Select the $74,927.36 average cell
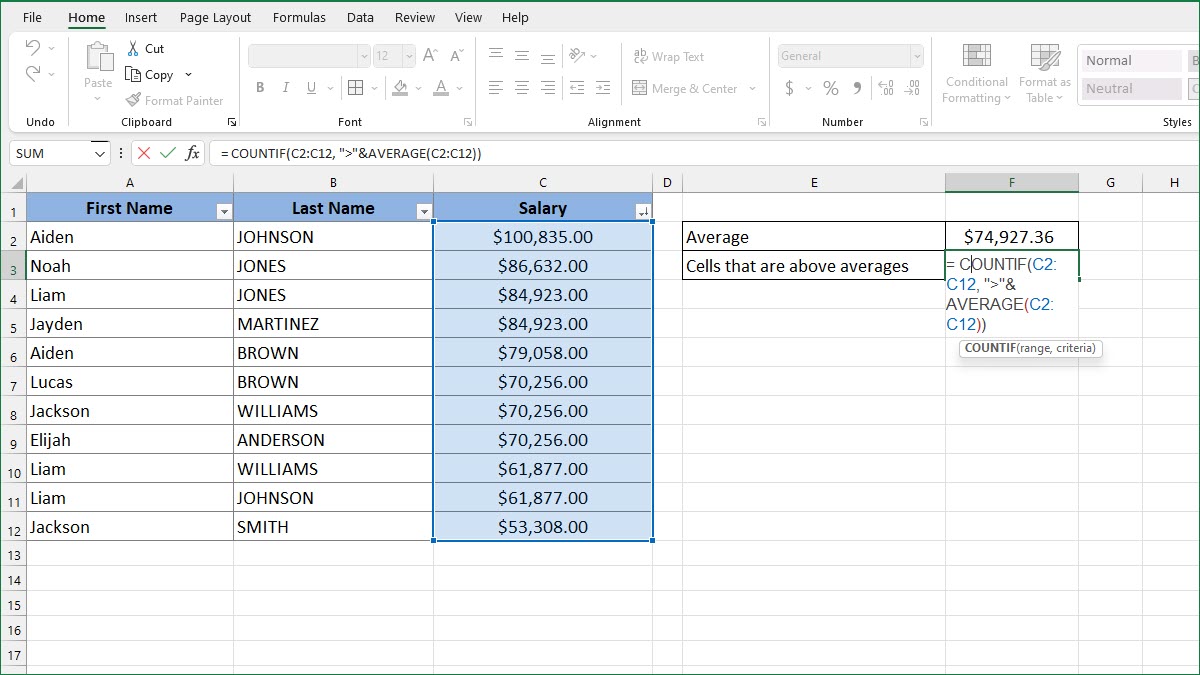 pos(1011,236)
